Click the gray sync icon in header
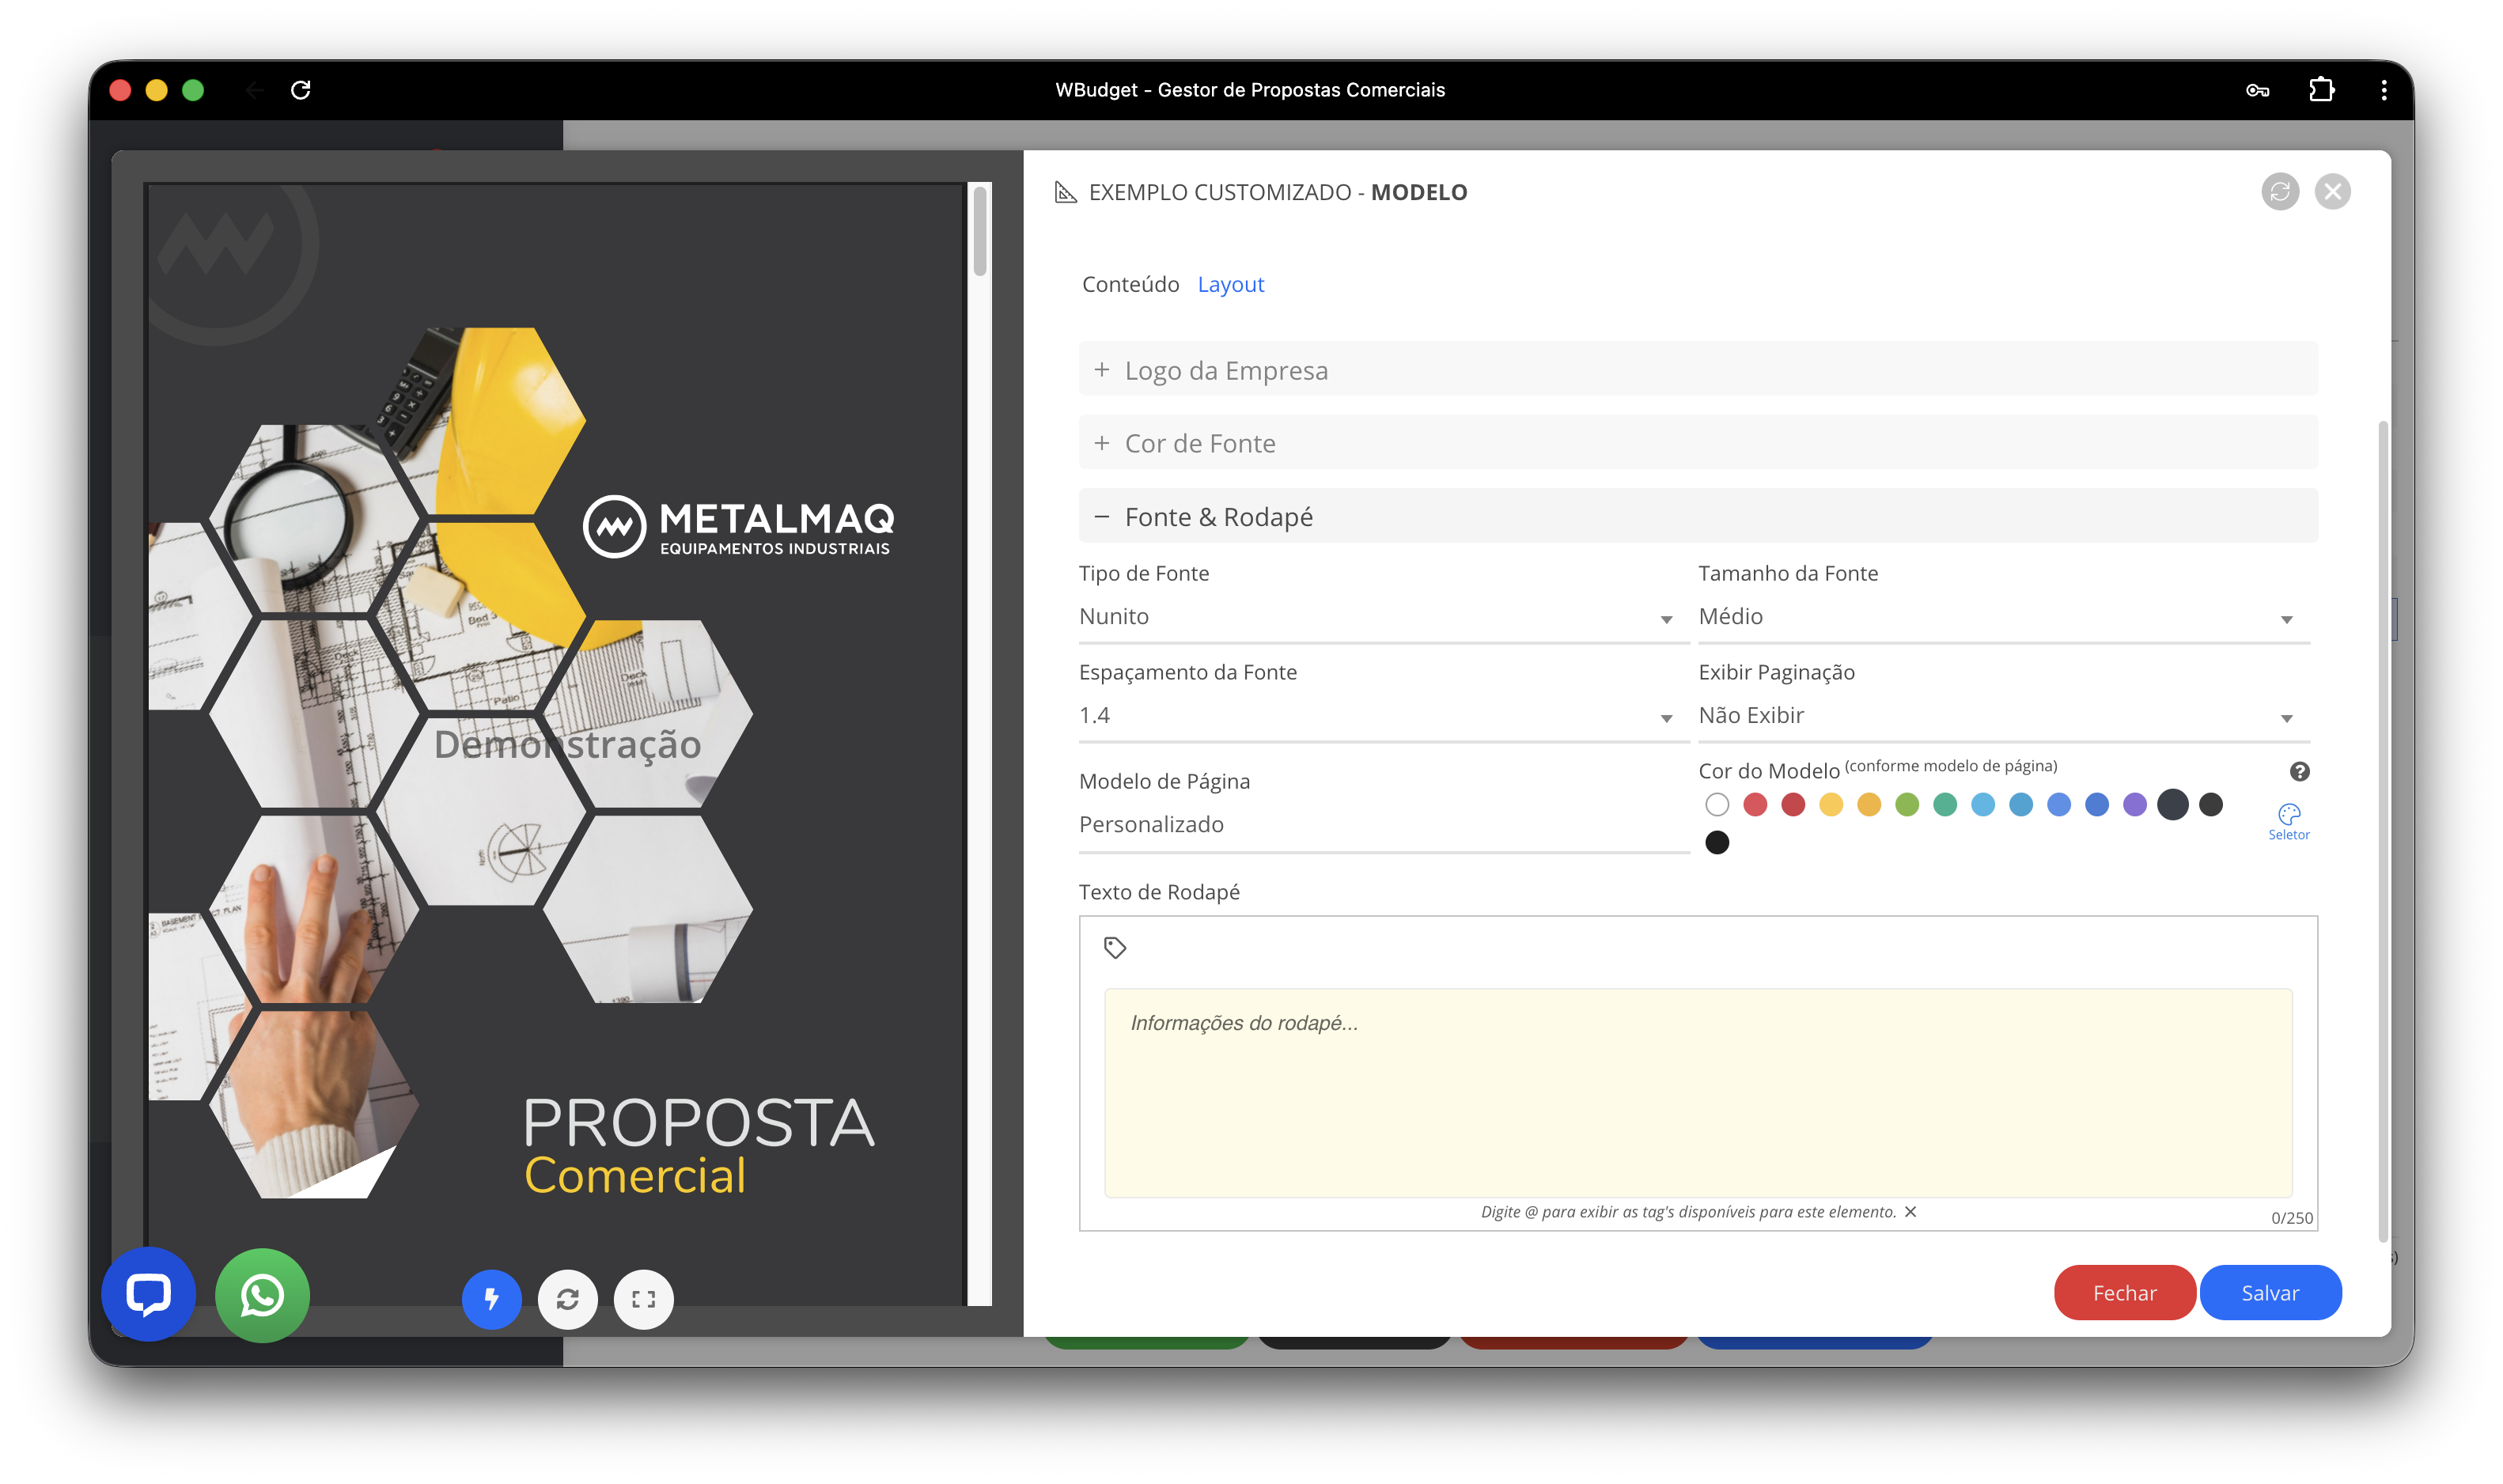This screenshot has height=1484, width=2503. point(2279,191)
